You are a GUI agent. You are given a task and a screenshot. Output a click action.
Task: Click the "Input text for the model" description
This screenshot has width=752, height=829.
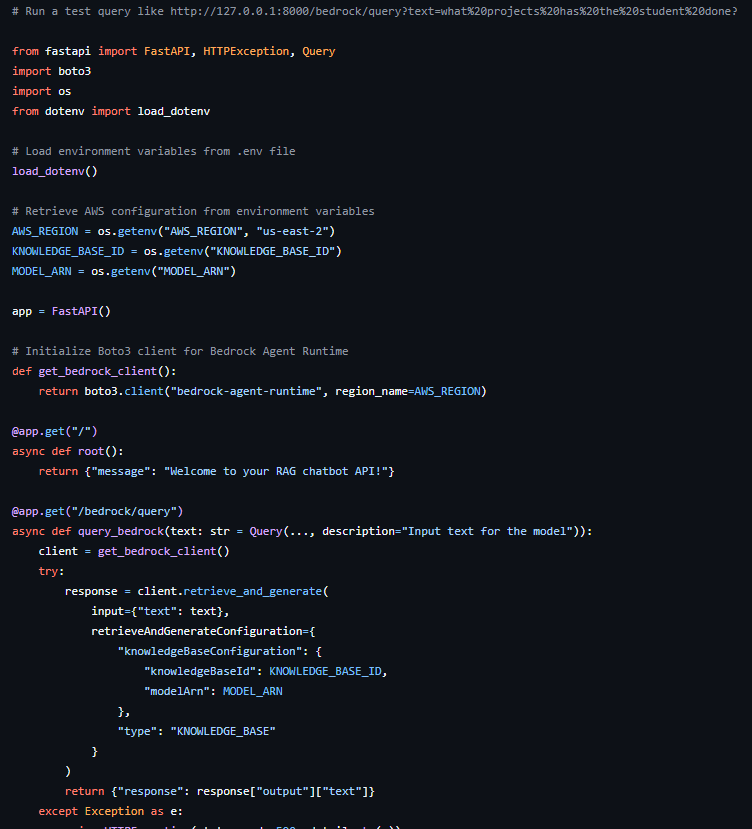click(488, 531)
